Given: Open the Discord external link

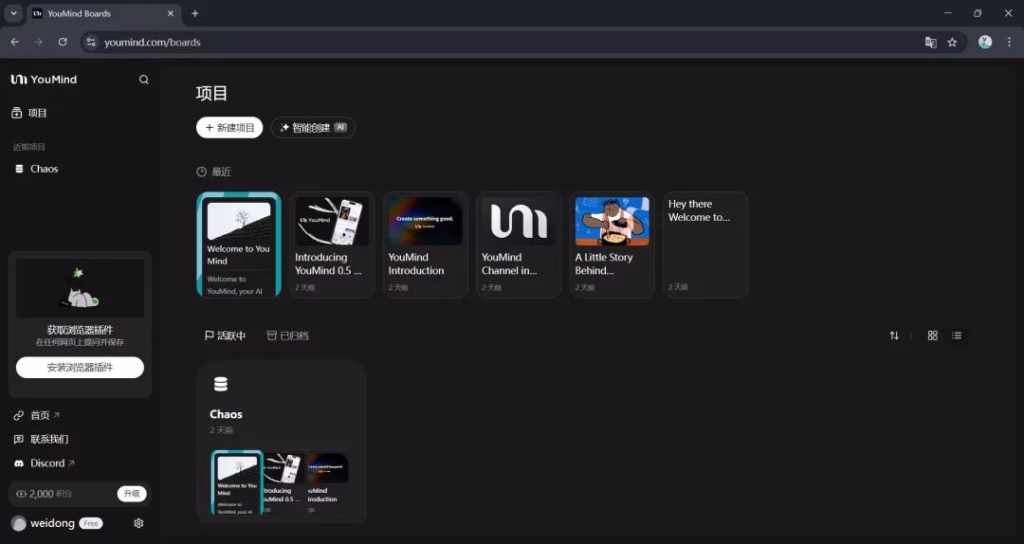Looking at the screenshot, I should [x=46, y=463].
